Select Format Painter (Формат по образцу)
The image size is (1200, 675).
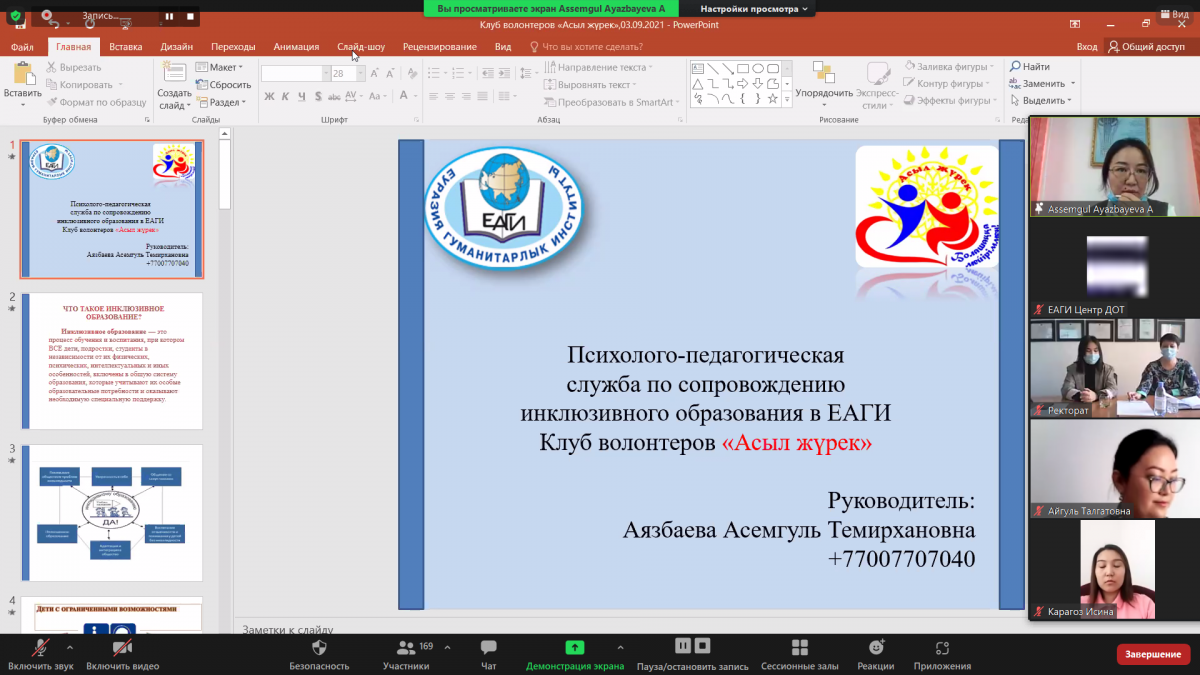click(96, 102)
